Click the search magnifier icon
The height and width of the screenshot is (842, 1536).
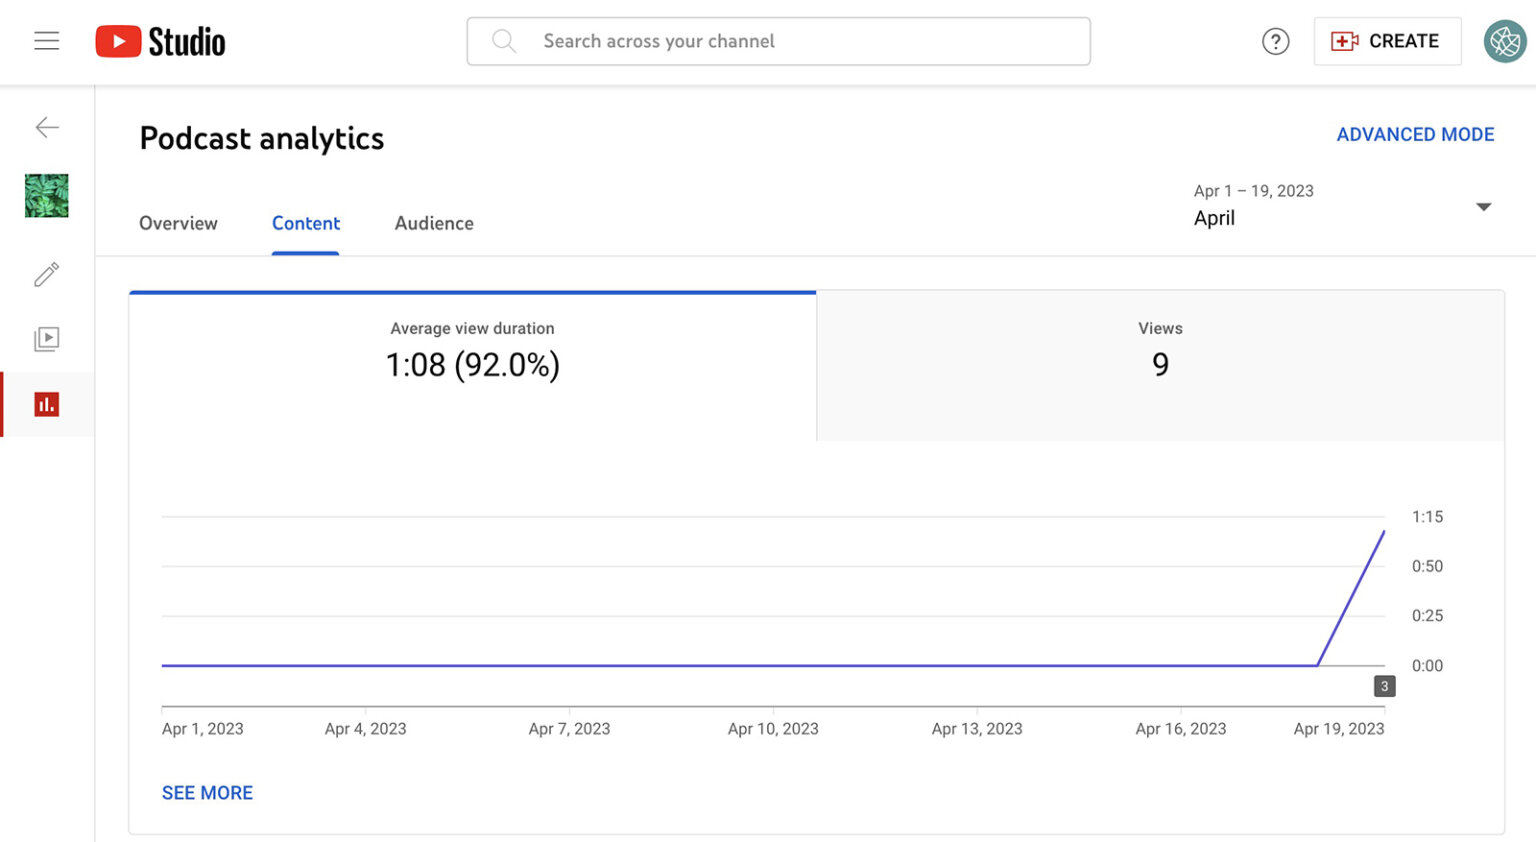click(x=503, y=40)
